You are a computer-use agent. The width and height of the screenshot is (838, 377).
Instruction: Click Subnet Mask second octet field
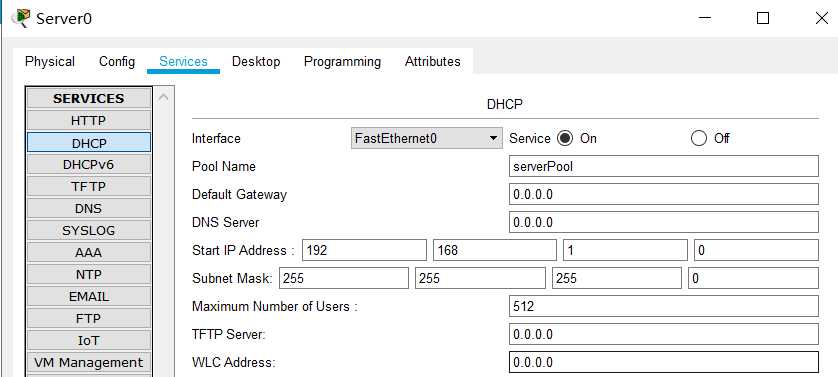pyautogui.click(x=480, y=278)
